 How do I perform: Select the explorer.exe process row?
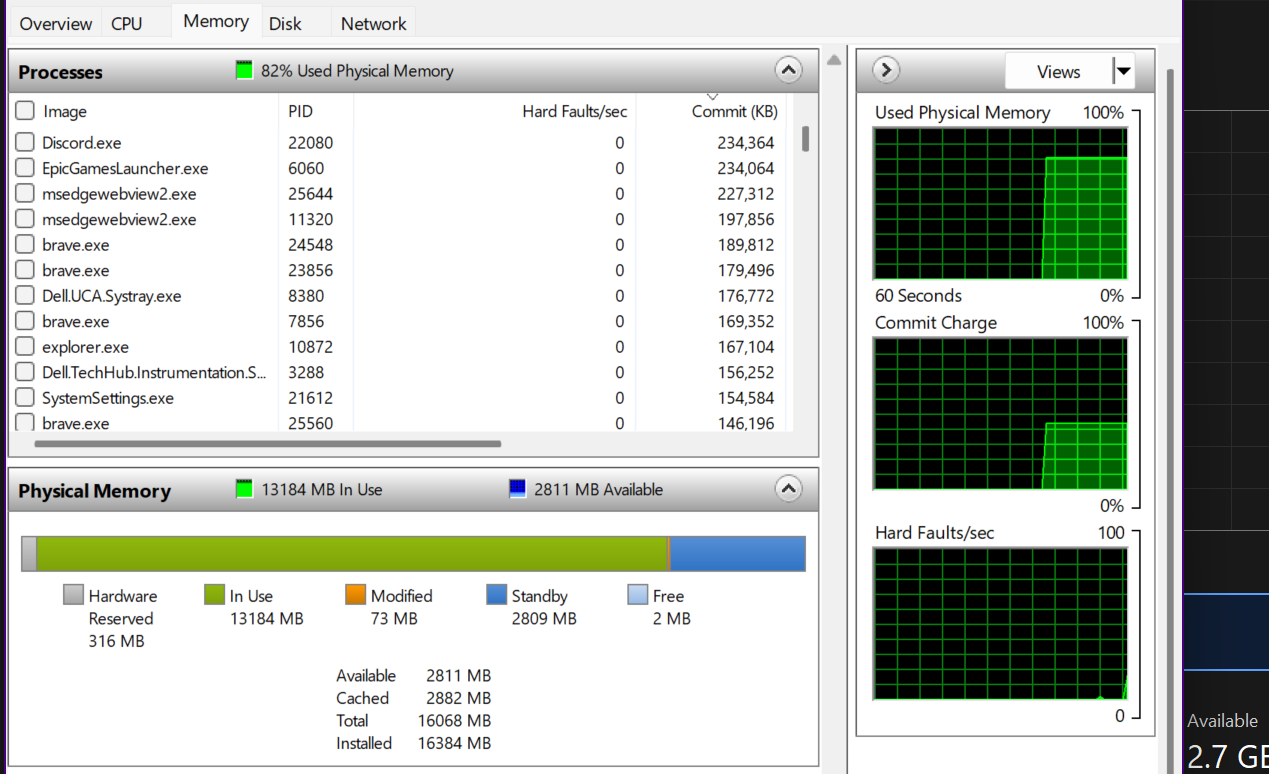tap(400, 347)
